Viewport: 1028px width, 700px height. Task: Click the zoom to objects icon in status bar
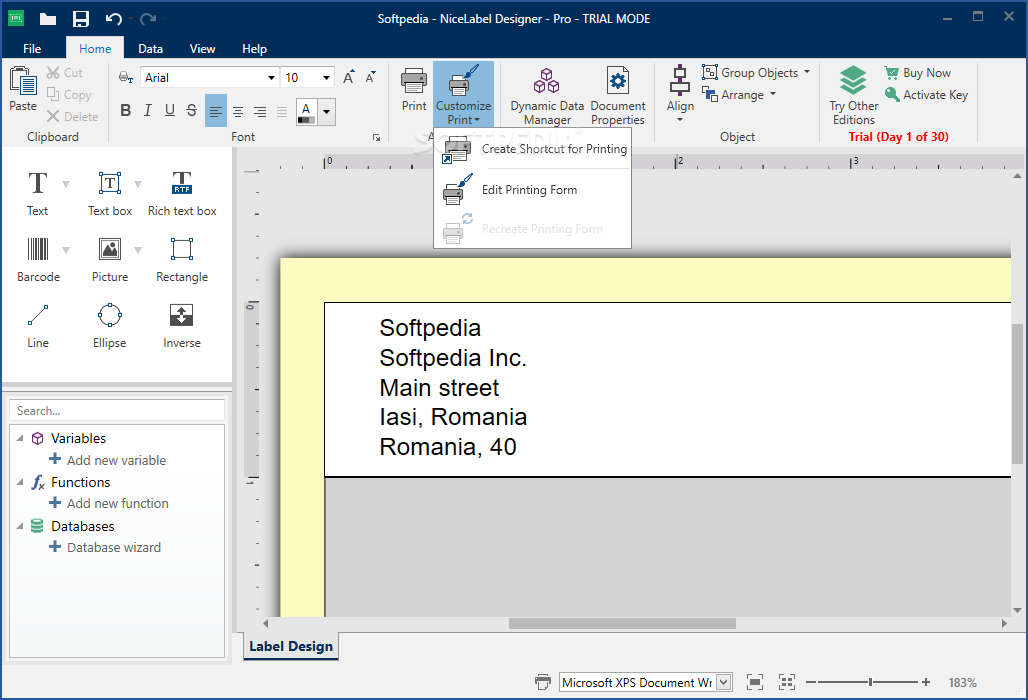pos(787,682)
